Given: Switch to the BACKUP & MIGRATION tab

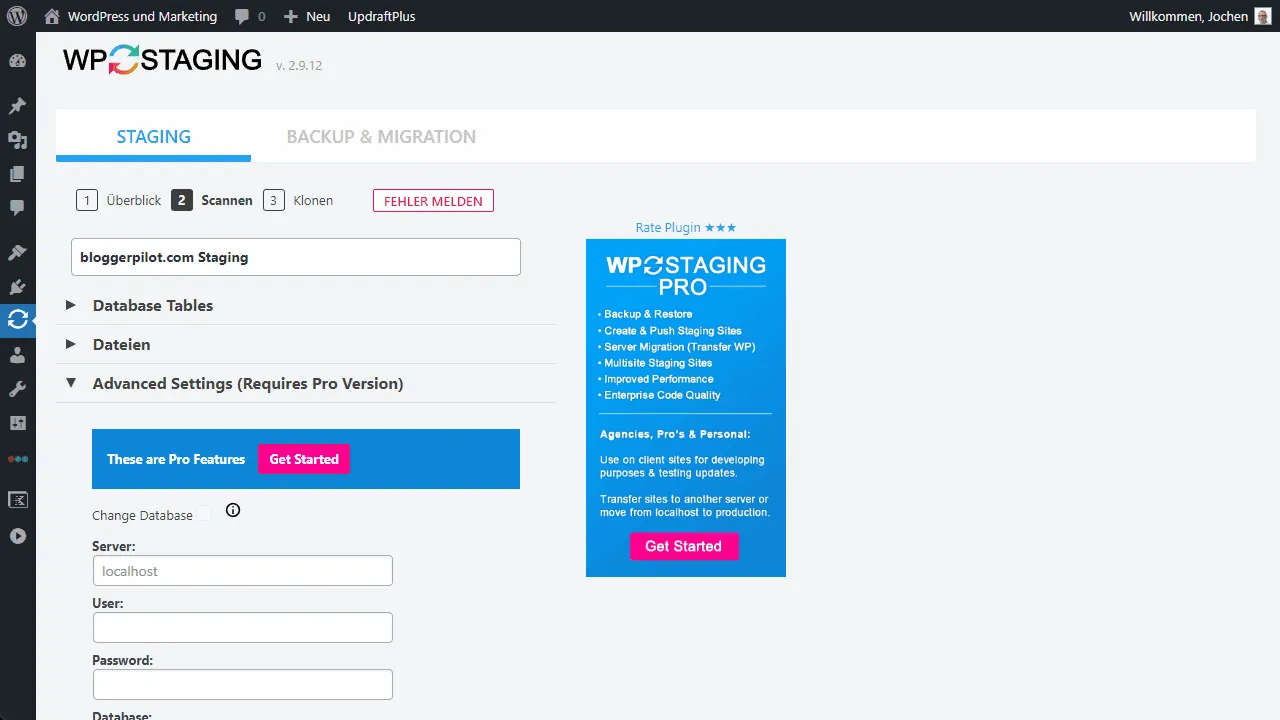Looking at the screenshot, I should (381, 136).
